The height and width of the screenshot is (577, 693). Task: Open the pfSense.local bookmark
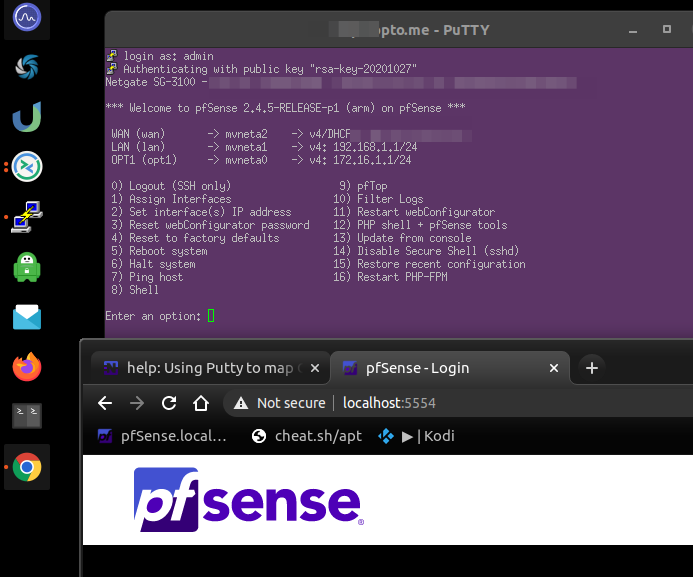[x=162, y=436]
